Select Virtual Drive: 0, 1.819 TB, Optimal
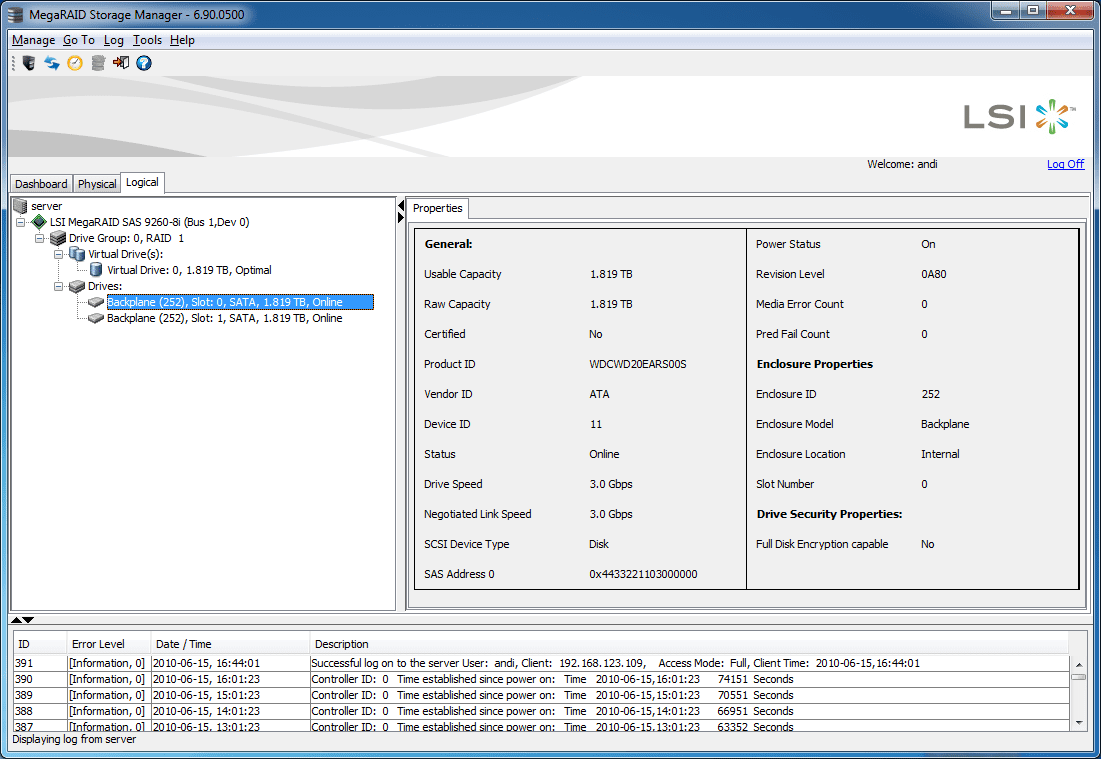 click(x=189, y=270)
